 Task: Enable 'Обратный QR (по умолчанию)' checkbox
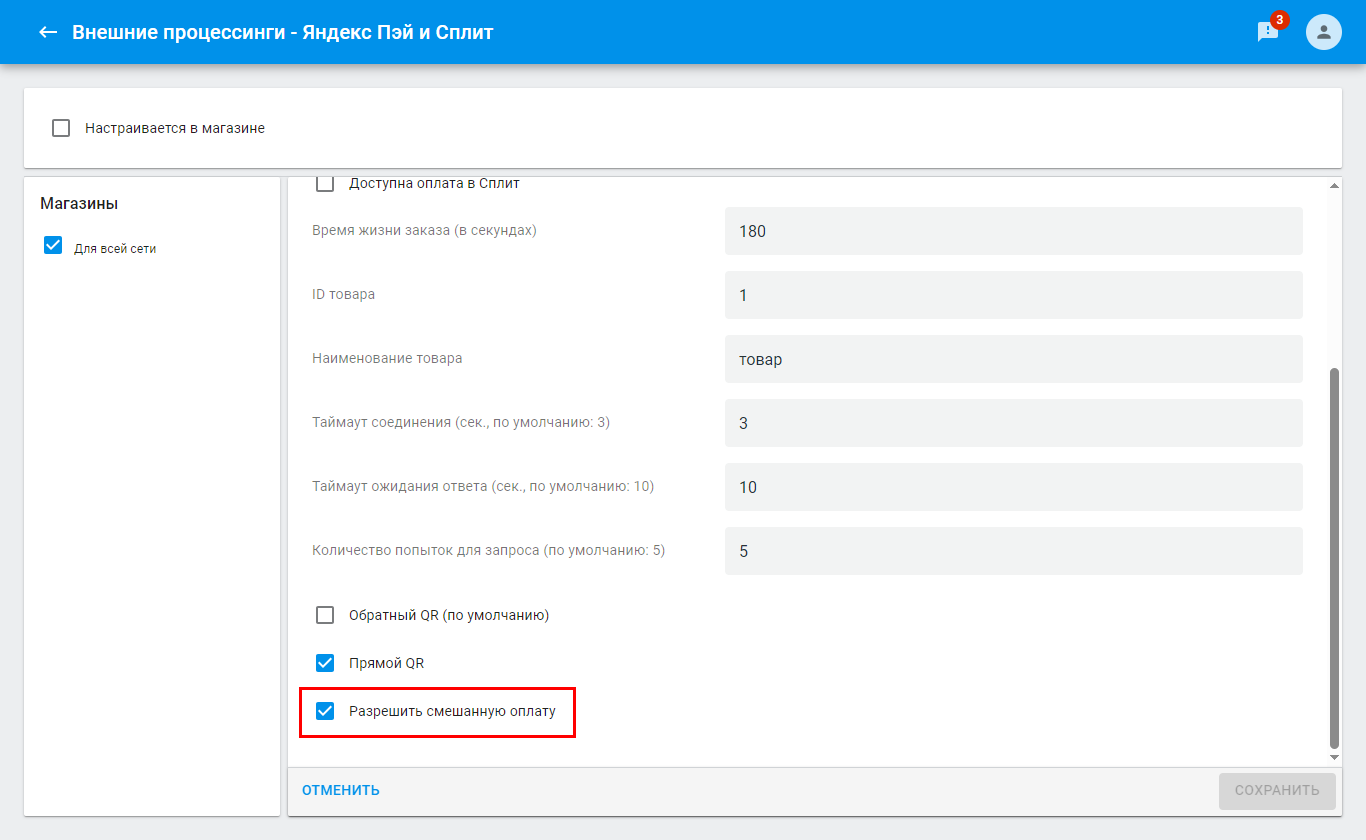[x=325, y=615]
